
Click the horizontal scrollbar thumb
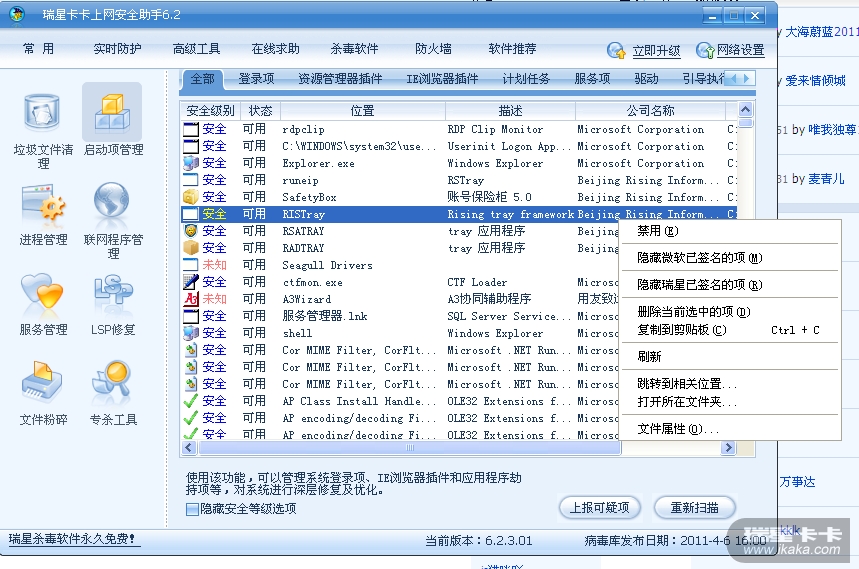(x=409, y=448)
